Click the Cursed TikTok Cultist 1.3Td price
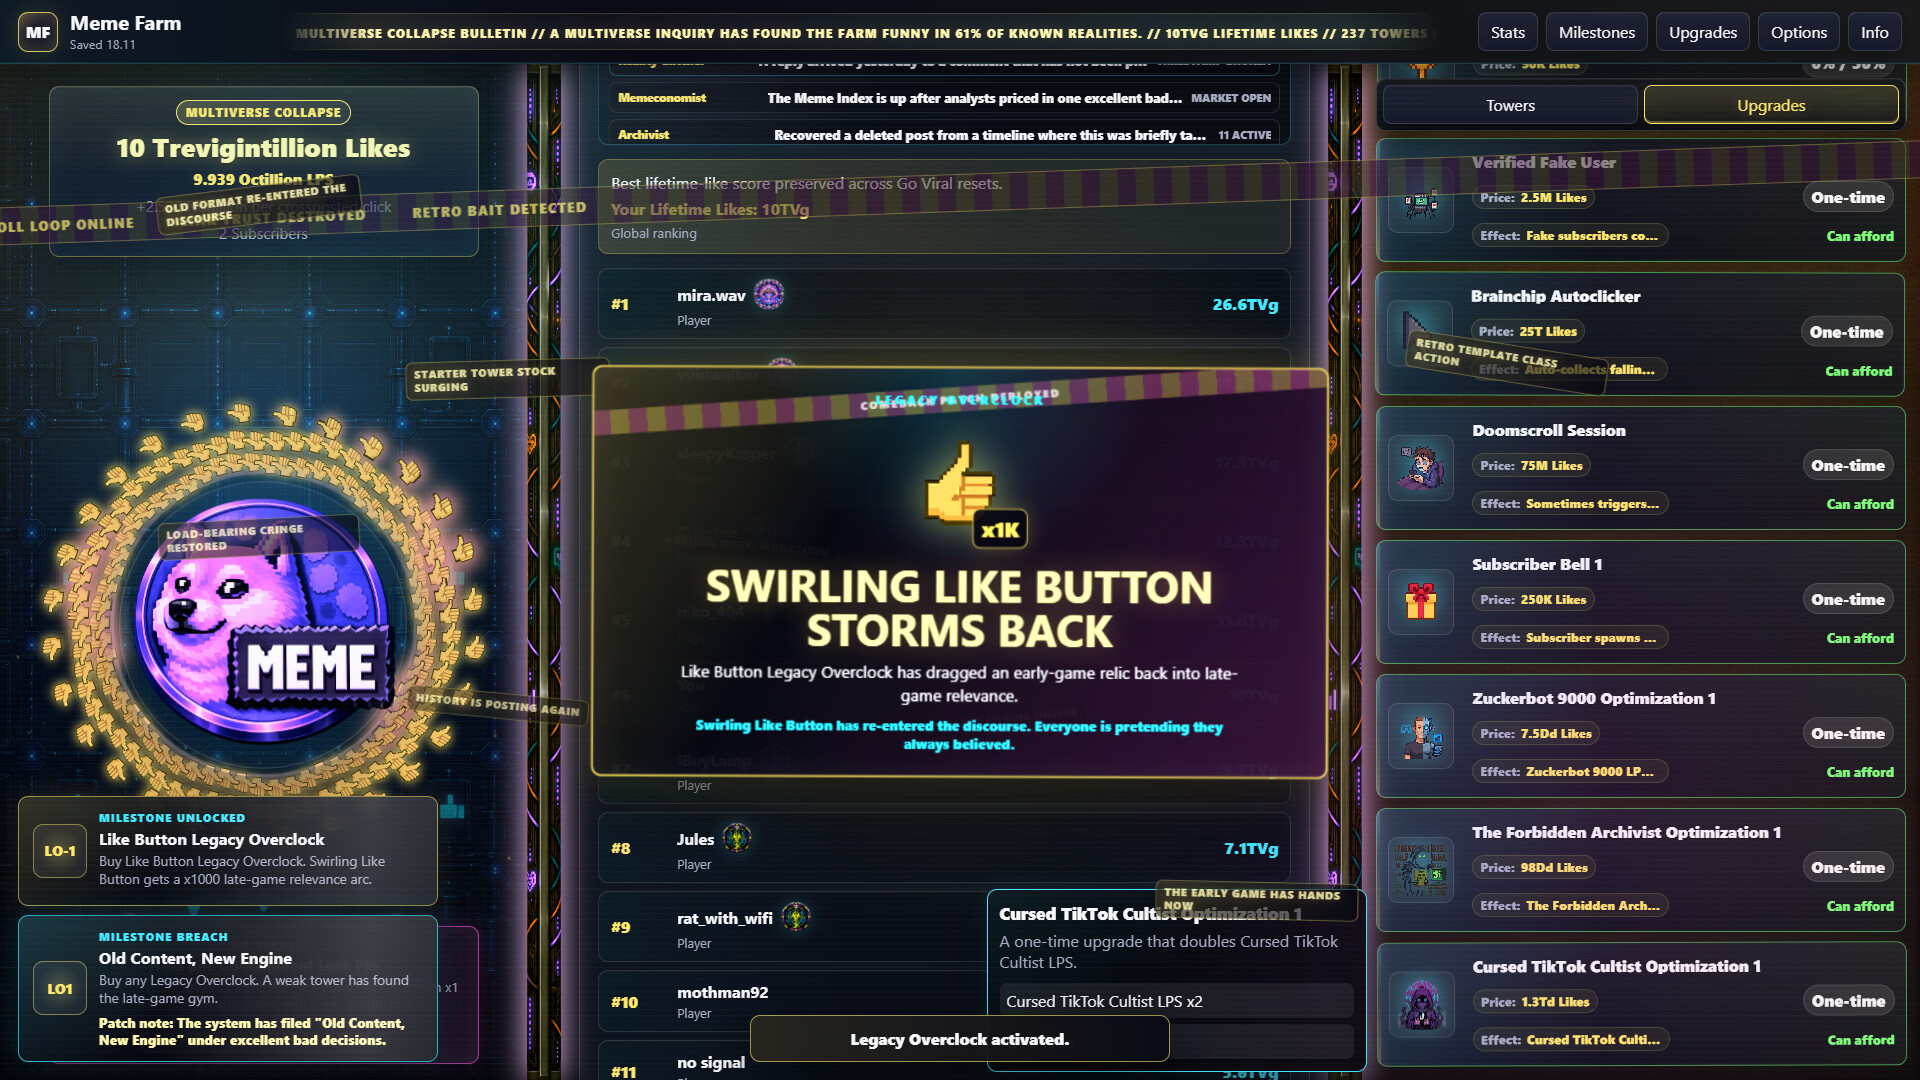The image size is (1920, 1080). point(1534,1001)
